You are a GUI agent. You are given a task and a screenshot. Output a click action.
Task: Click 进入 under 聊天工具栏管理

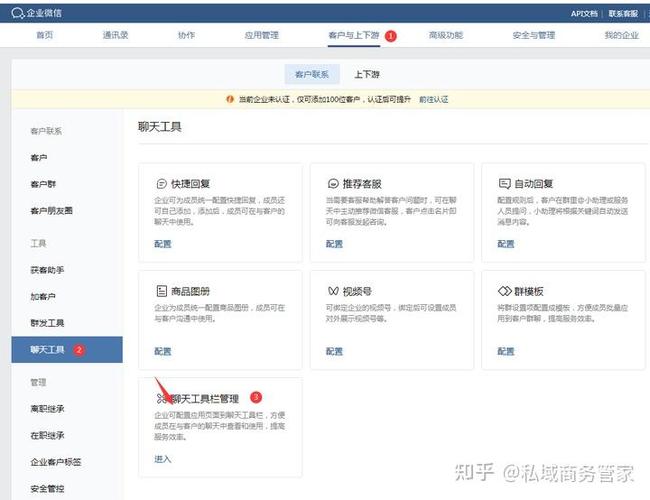162,459
